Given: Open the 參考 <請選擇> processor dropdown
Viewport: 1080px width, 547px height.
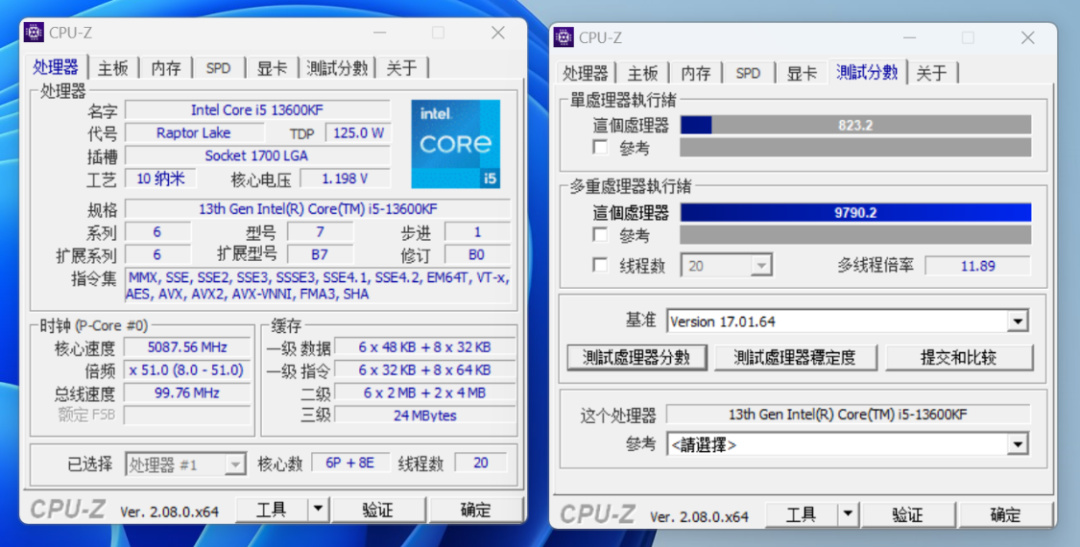Looking at the screenshot, I should [1017, 444].
